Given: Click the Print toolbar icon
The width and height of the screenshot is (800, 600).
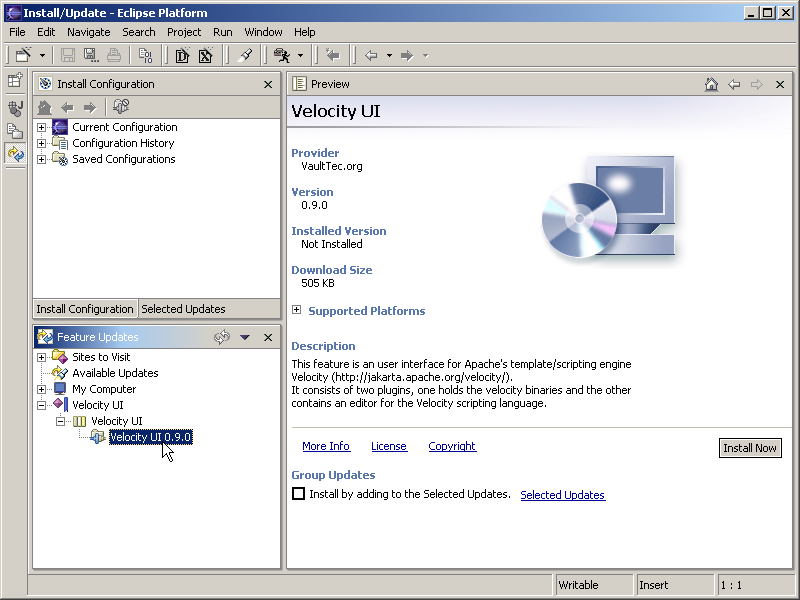Looking at the screenshot, I should [114, 56].
